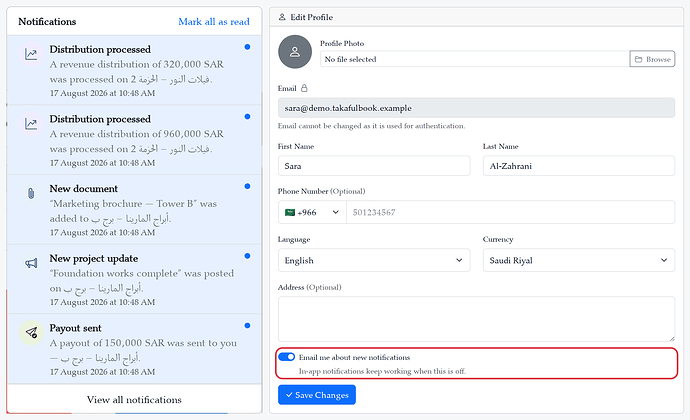Click the Address text area

click(x=476, y=319)
